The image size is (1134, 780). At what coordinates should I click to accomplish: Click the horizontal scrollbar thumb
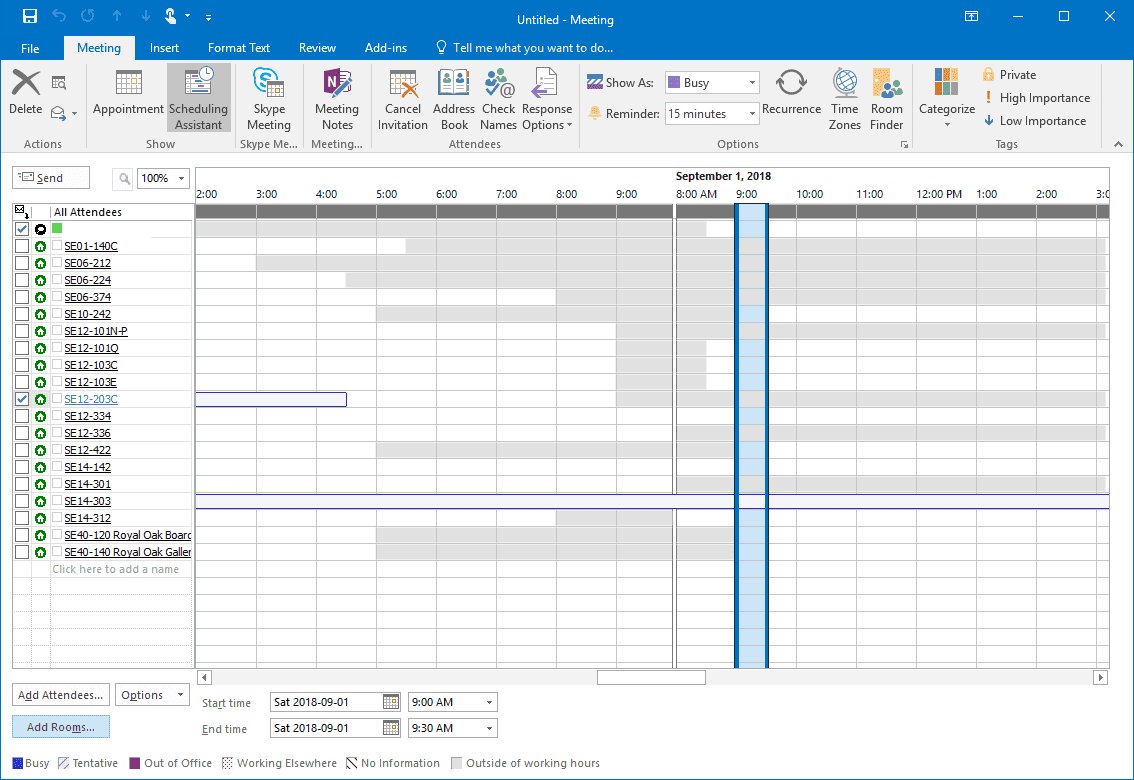(x=651, y=677)
